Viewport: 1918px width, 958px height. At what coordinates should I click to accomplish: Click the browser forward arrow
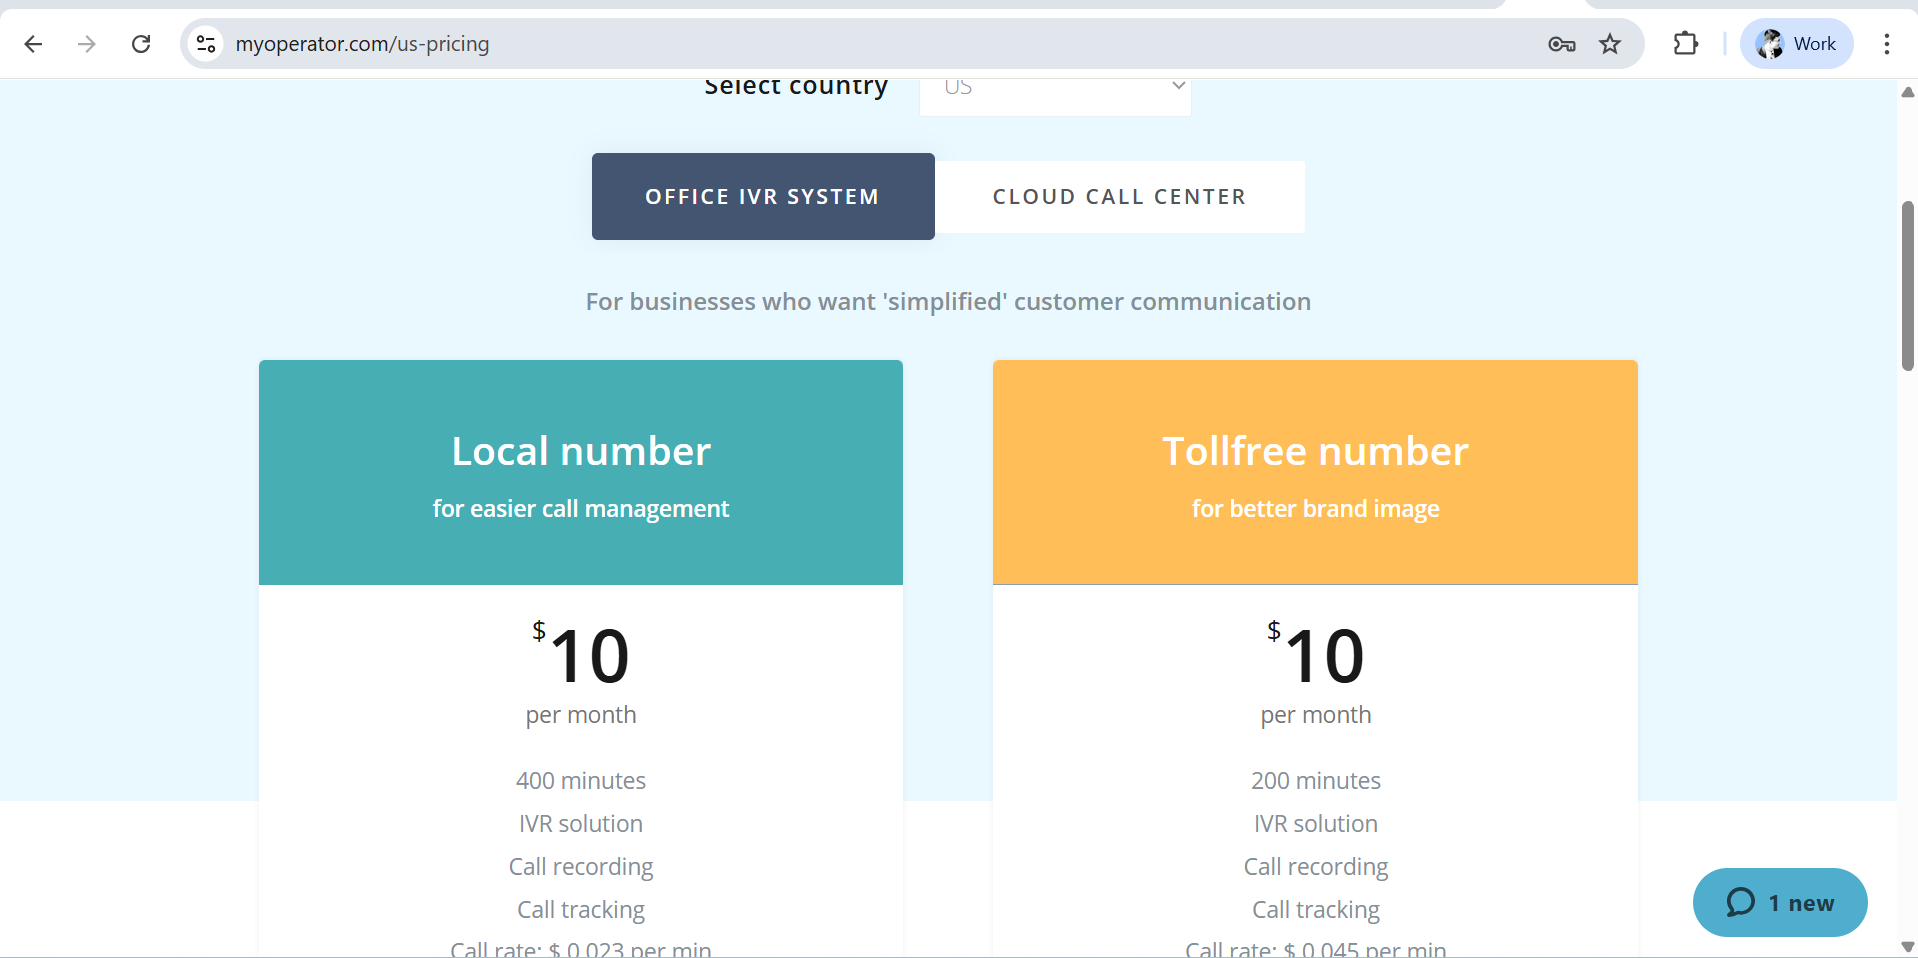(x=87, y=44)
